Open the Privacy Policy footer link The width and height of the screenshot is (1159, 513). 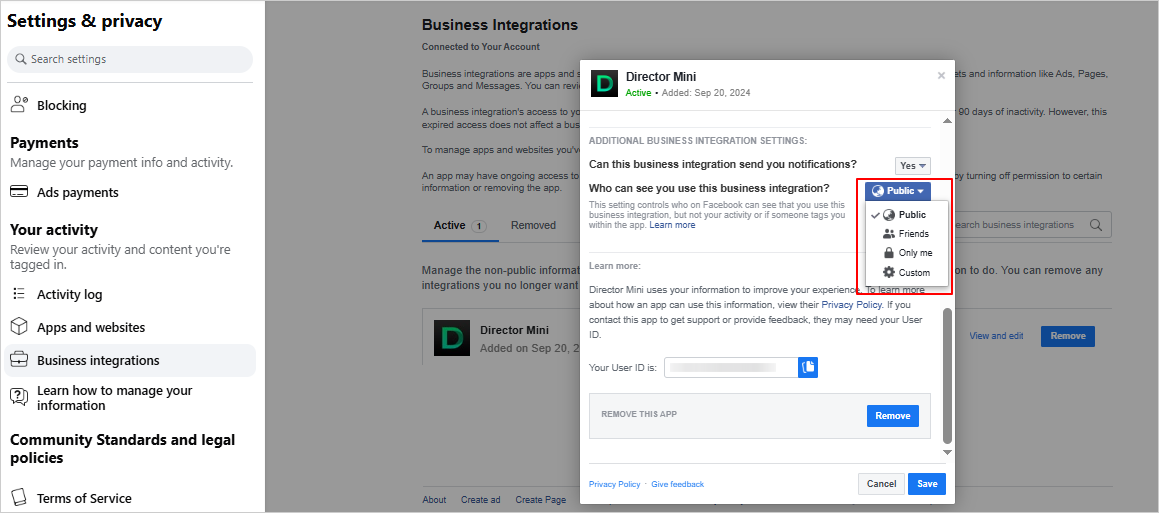pos(614,484)
